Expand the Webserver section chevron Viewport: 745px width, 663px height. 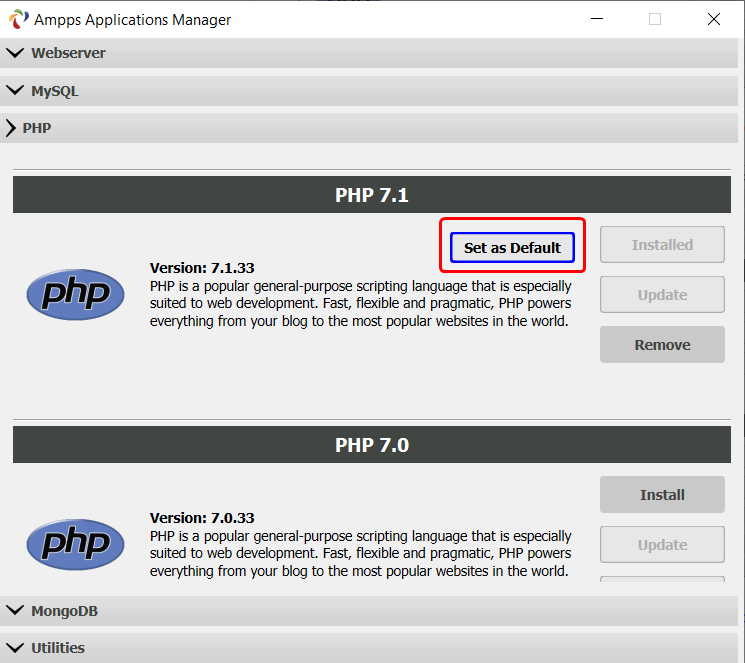(15, 53)
